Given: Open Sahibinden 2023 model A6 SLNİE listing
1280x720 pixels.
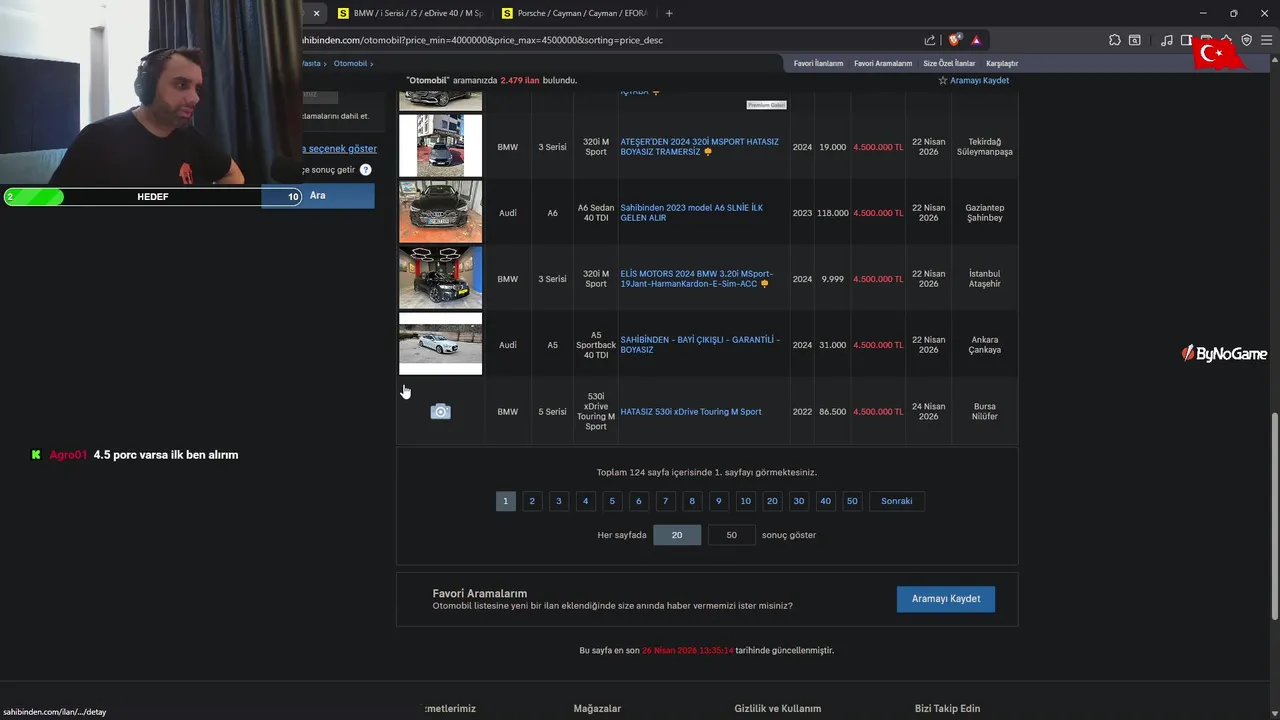Looking at the screenshot, I should 691,213.
